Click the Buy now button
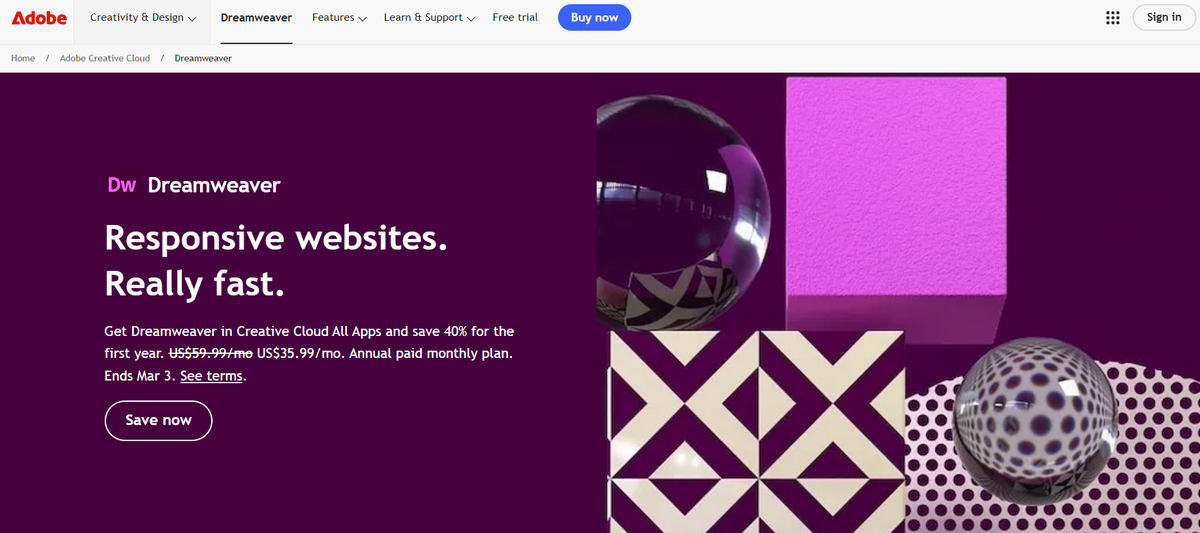 click(x=594, y=17)
